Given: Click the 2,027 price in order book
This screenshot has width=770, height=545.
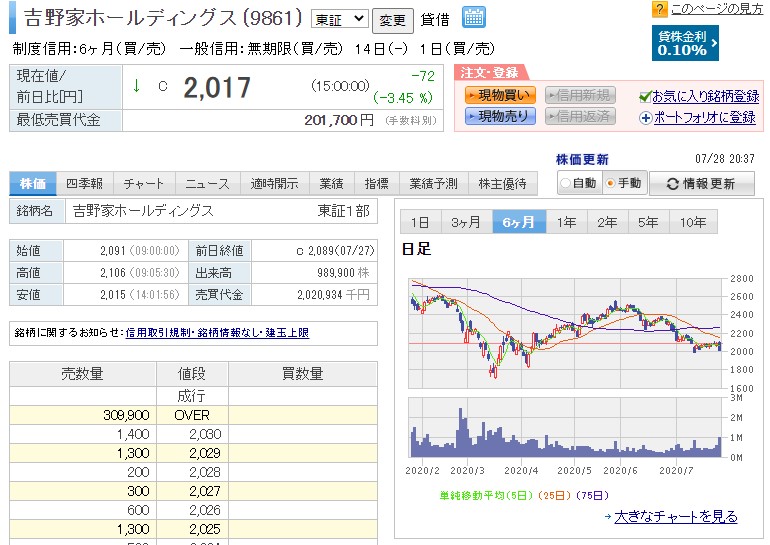Looking at the screenshot, I should tap(205, 491).
